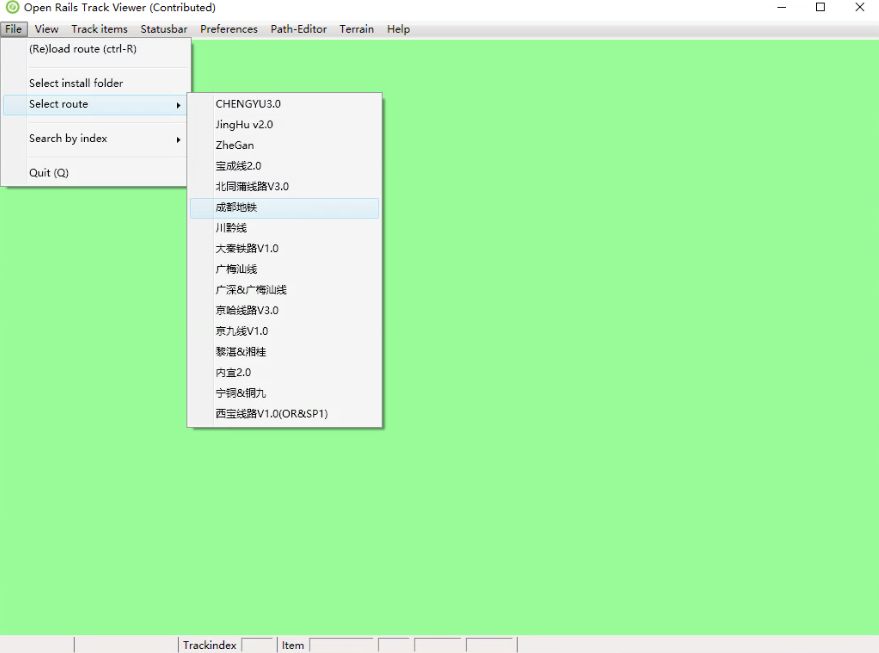Choose the 西宝线路V1.0(OR&SP1) route
Image resolution: width=879 pixels, height=653 pixels.
272,413
